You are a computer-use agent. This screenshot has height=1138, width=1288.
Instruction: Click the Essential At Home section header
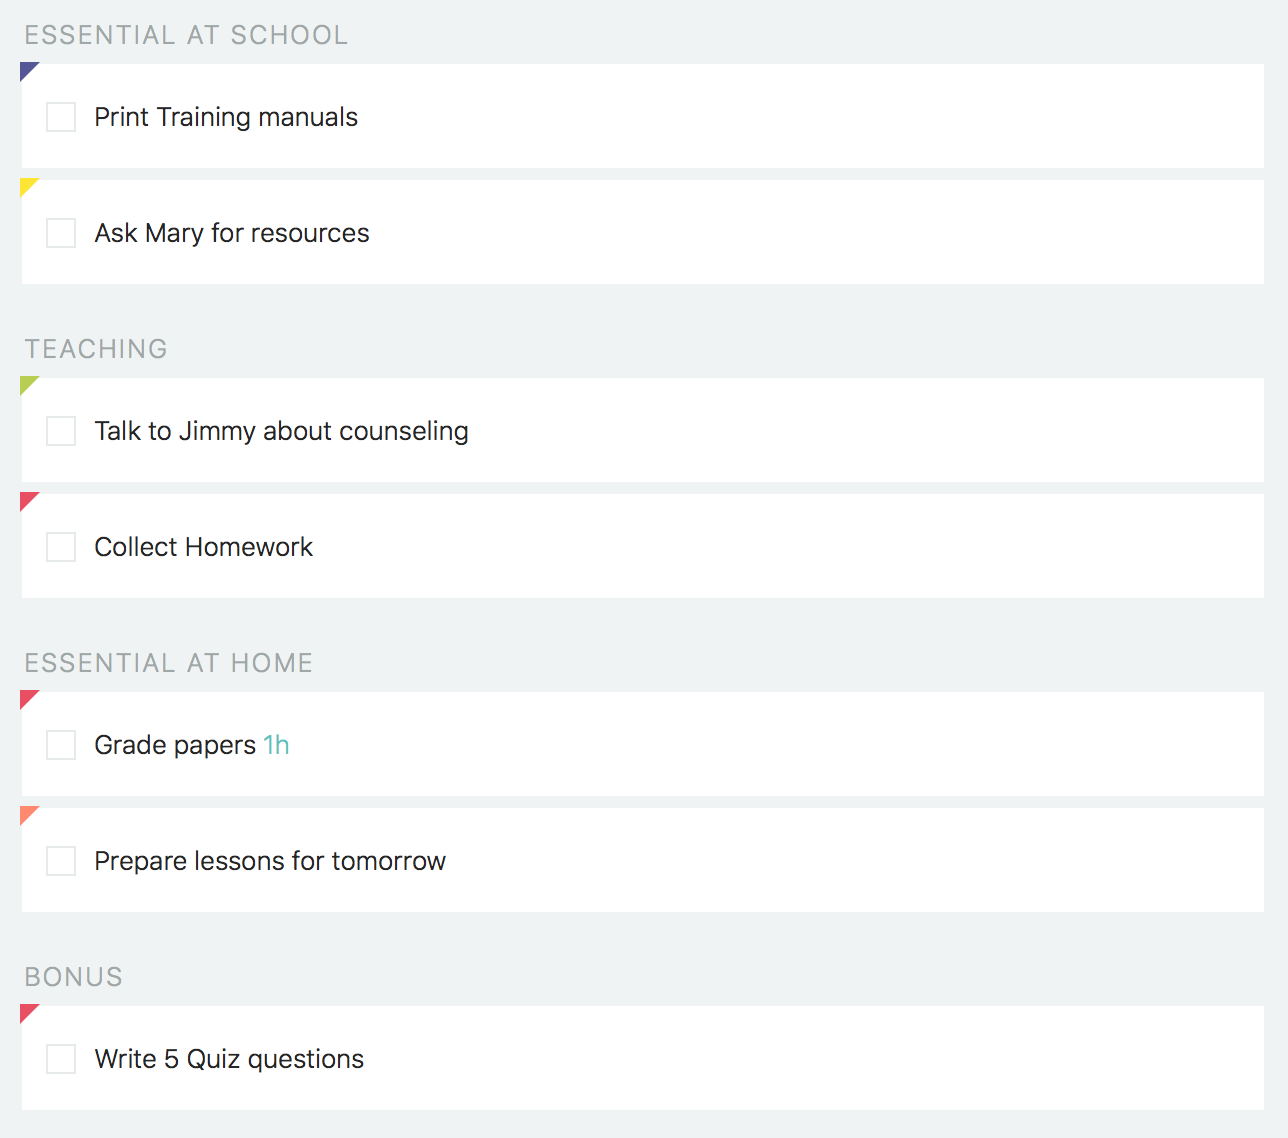(x=169, y=663)
